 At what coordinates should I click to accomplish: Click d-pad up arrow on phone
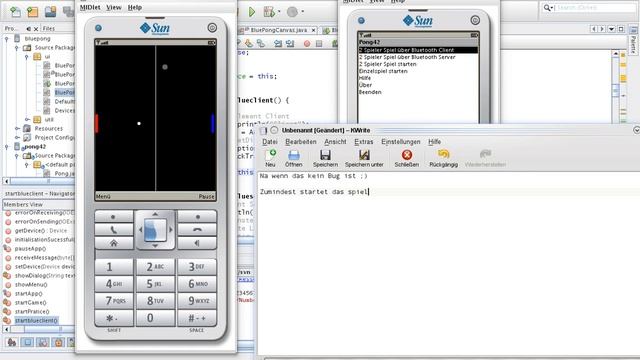pos(155,214)
